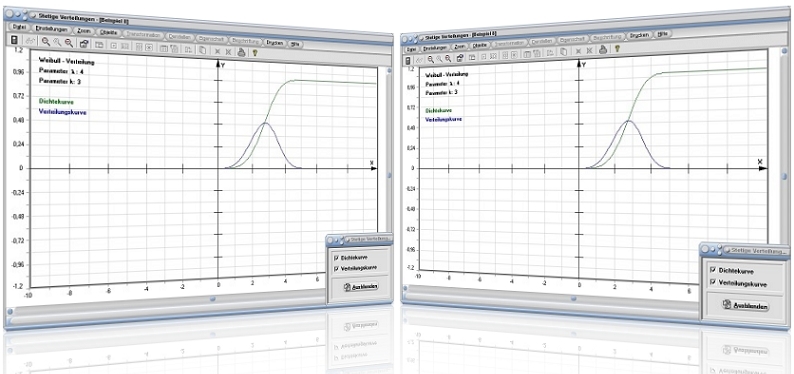Open the Zoom menu in the left window

coord(84,31)
